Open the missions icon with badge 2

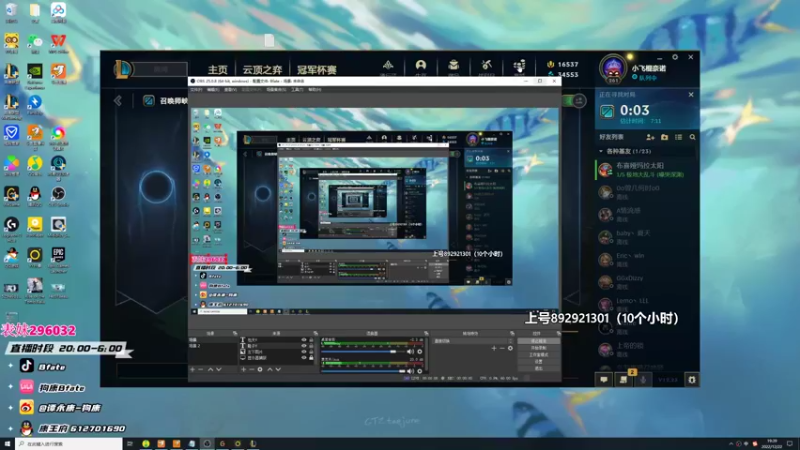(x=623, y=379)
